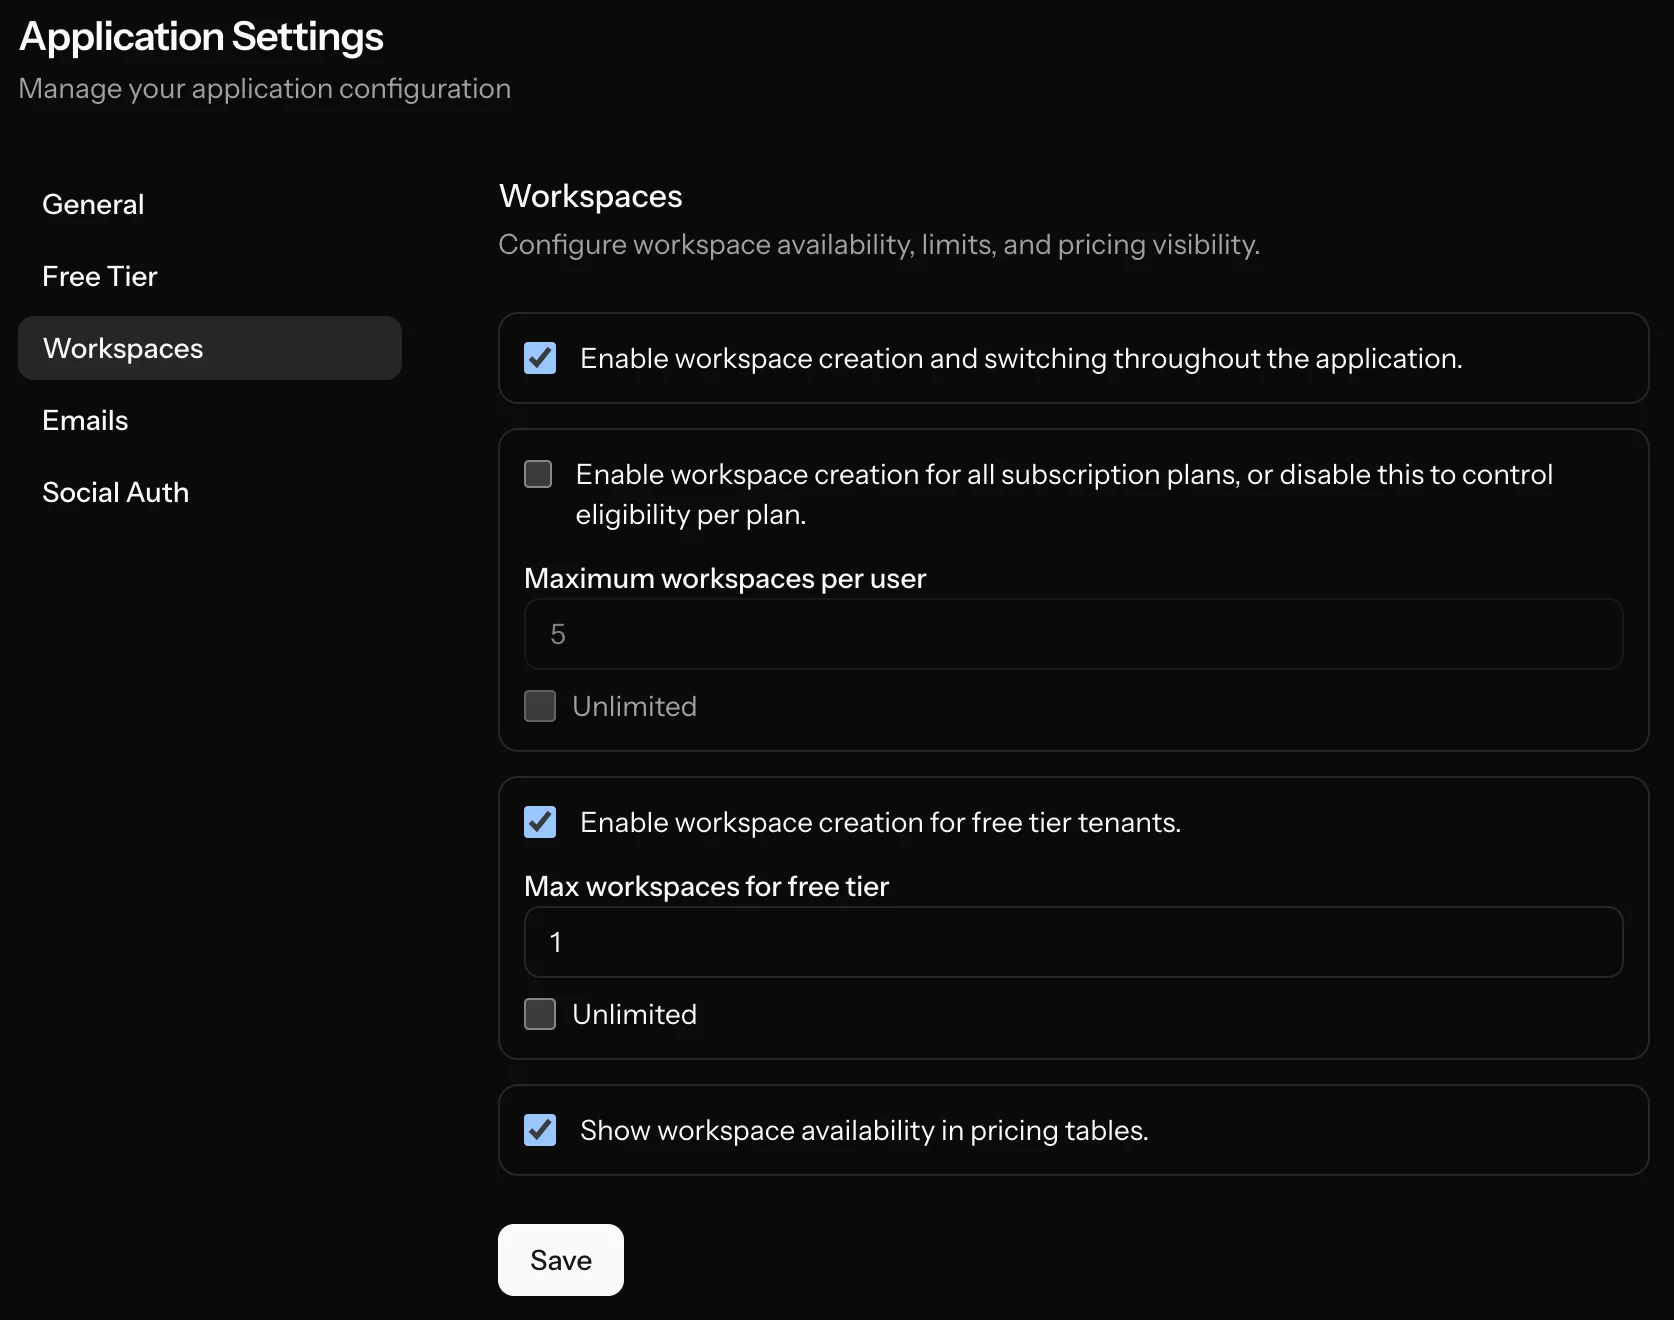Switch to the Free Tier section
Viewport: 1674px width, 1320px height.
[99, 276]
